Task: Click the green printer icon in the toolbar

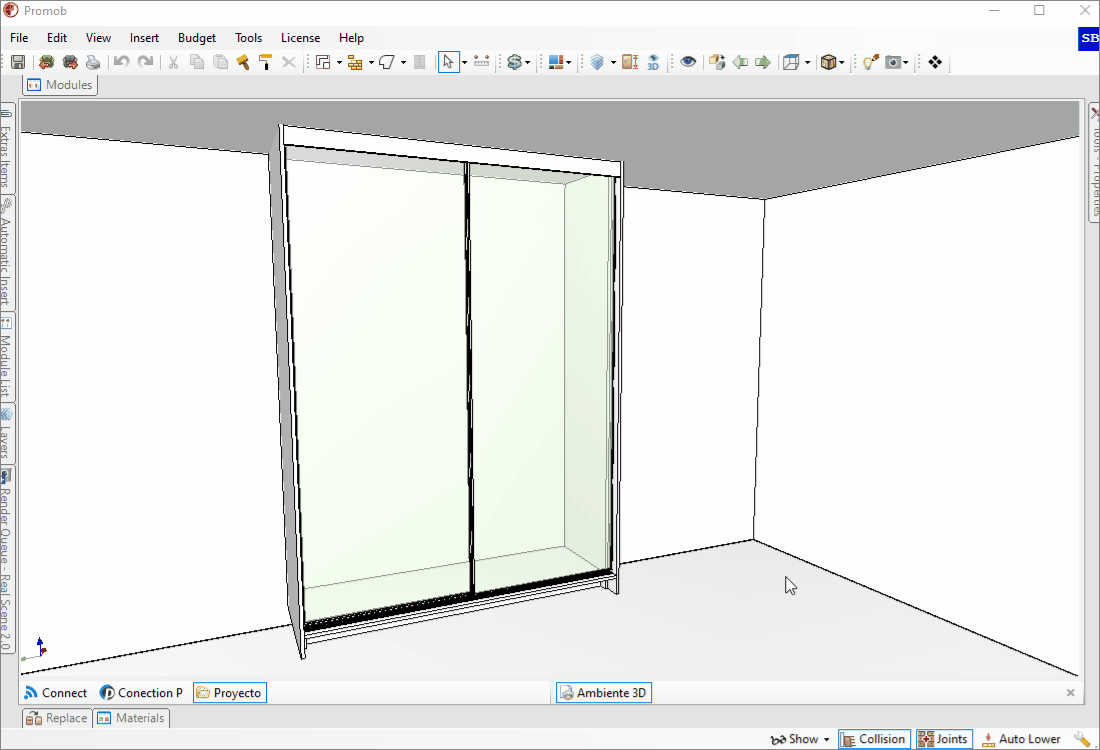Action: [46, 62]
